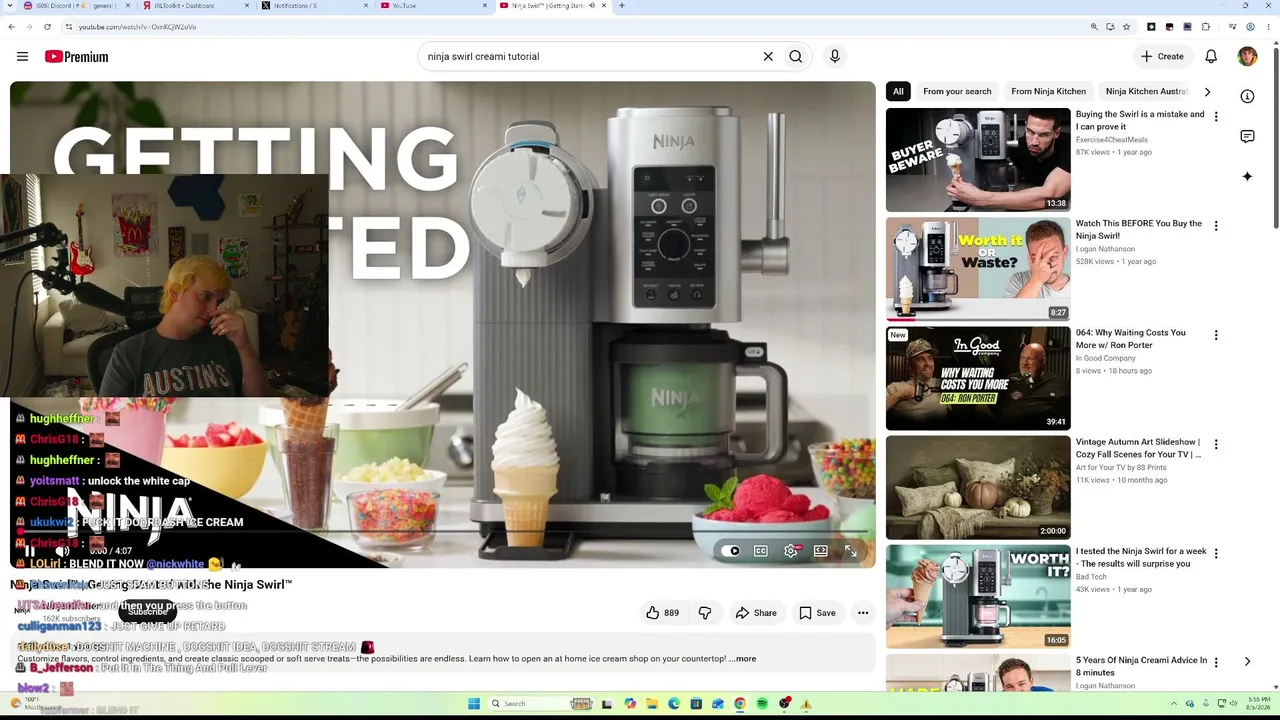This screenshot has height=720, width=1280.
Task: Subscribe to the Ninja channel
Action: [x=148, y=612]
